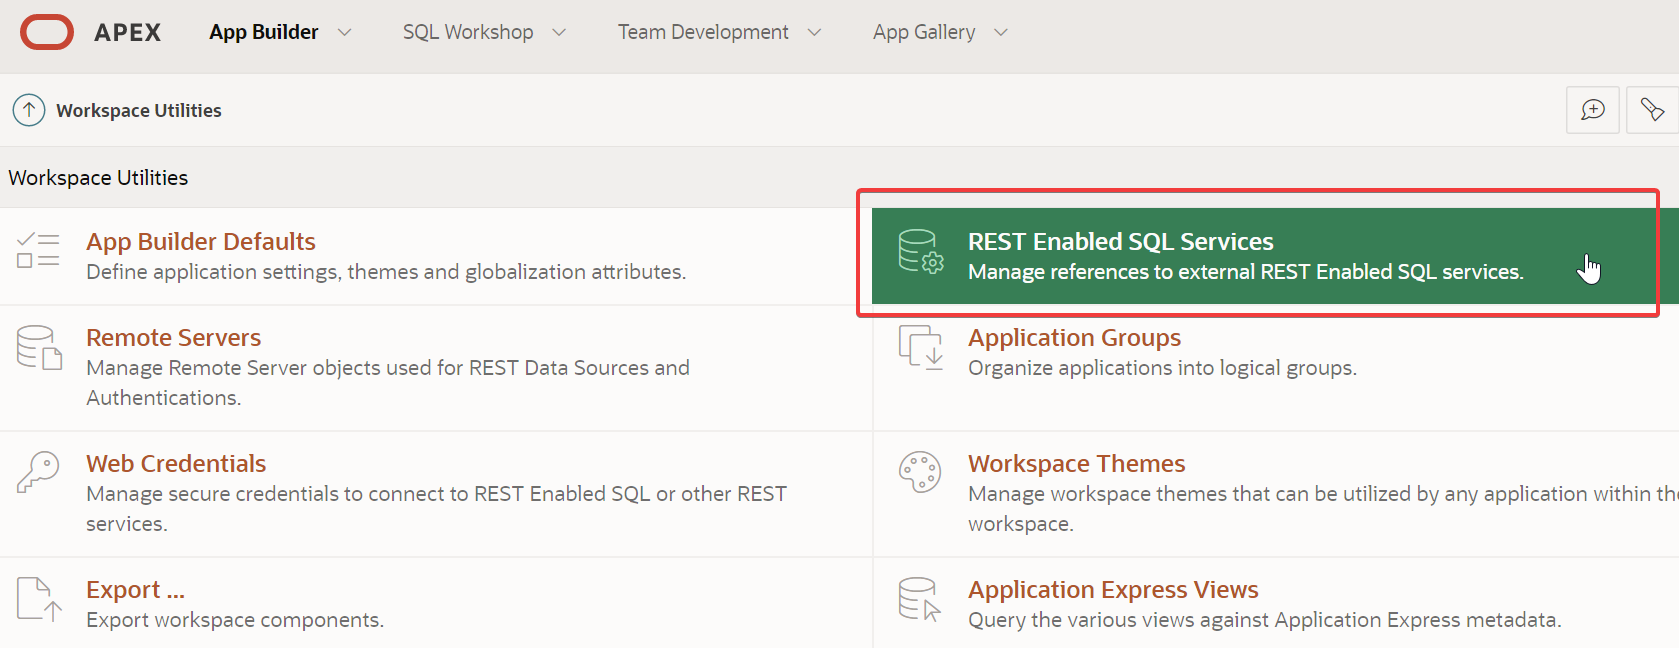Expand the App Builder menu chevron
Viewport: 1679px width, 648px height.
click(345, 32)
